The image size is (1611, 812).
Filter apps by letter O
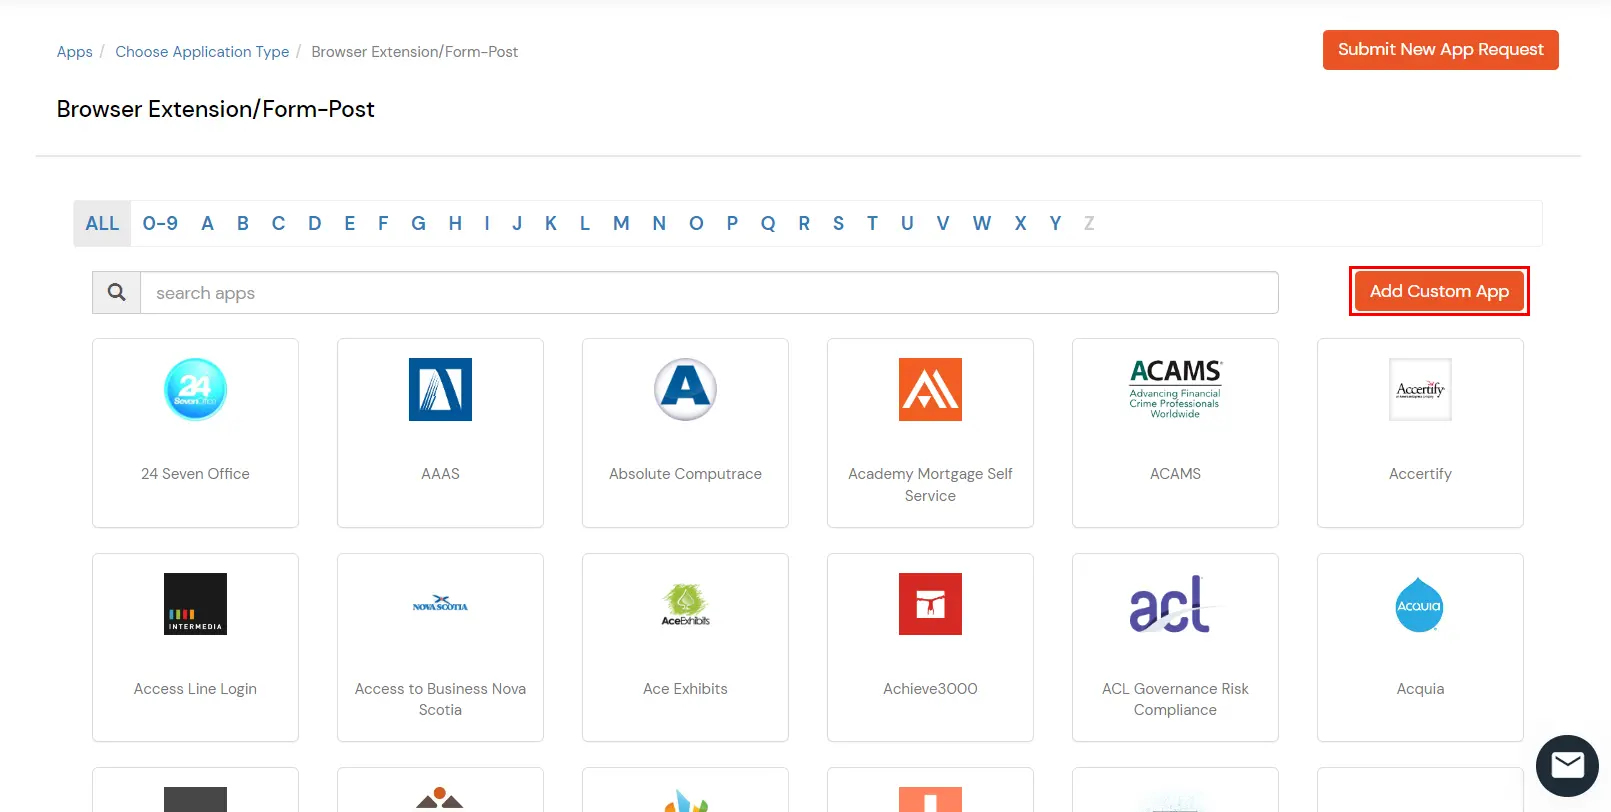[696, 223]
